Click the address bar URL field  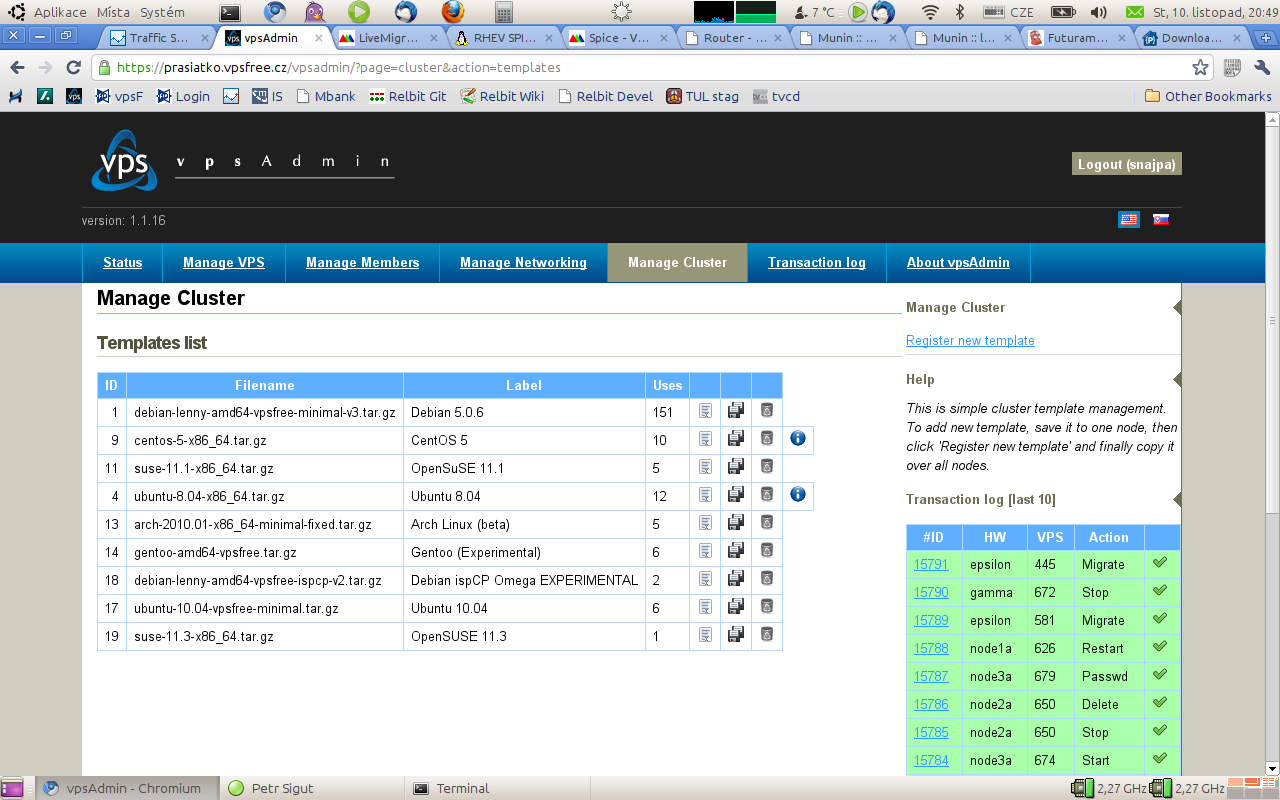pyautogui.click(x=650, y=68)
